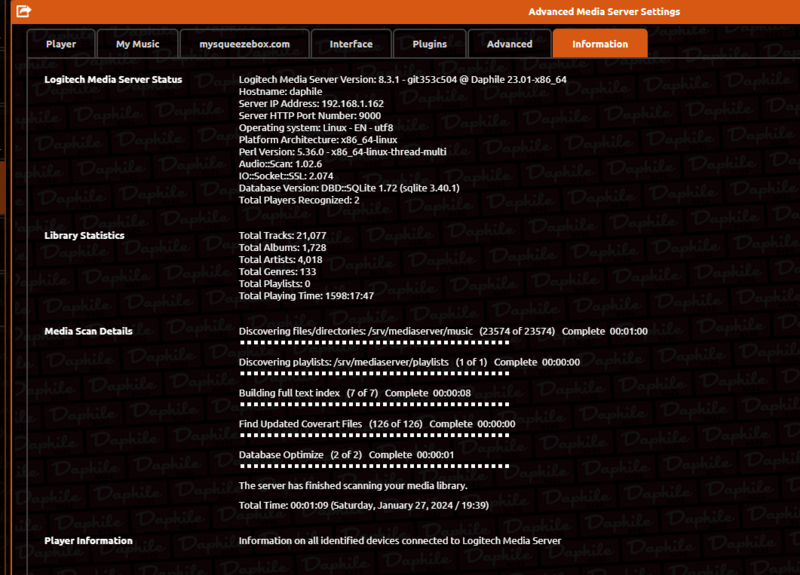
Task: Open the mysqueezebox.com tab
Action: [x=244, y=44]
